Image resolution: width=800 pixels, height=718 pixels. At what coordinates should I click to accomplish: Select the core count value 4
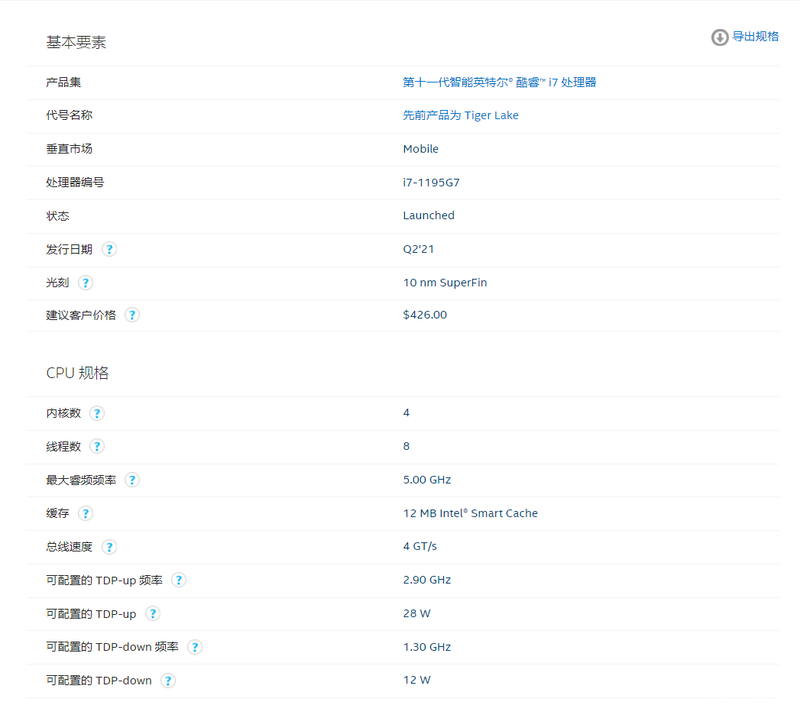[406, 413]
